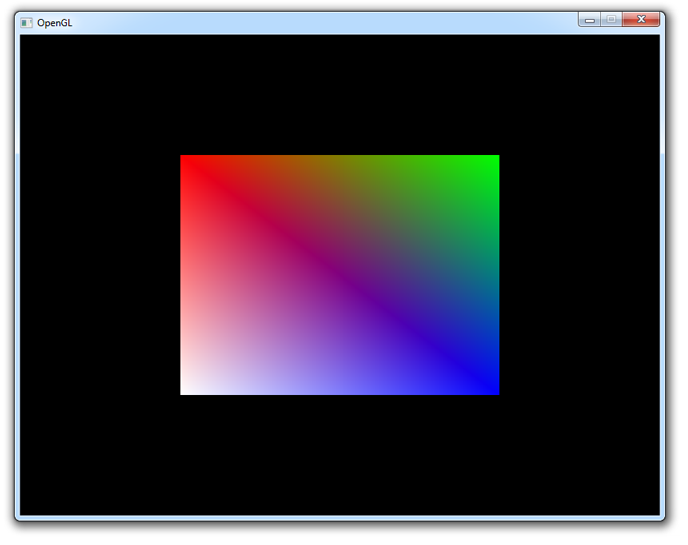
Task: Click the OpenGL window's title bar icon
Action: pyautogui.click(x=26, y=23)
